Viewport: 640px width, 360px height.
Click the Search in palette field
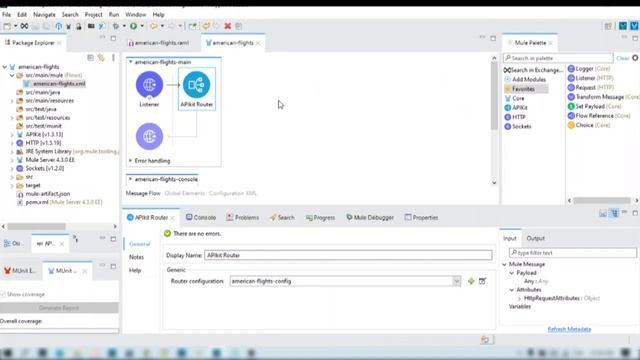tap(558, 58)
